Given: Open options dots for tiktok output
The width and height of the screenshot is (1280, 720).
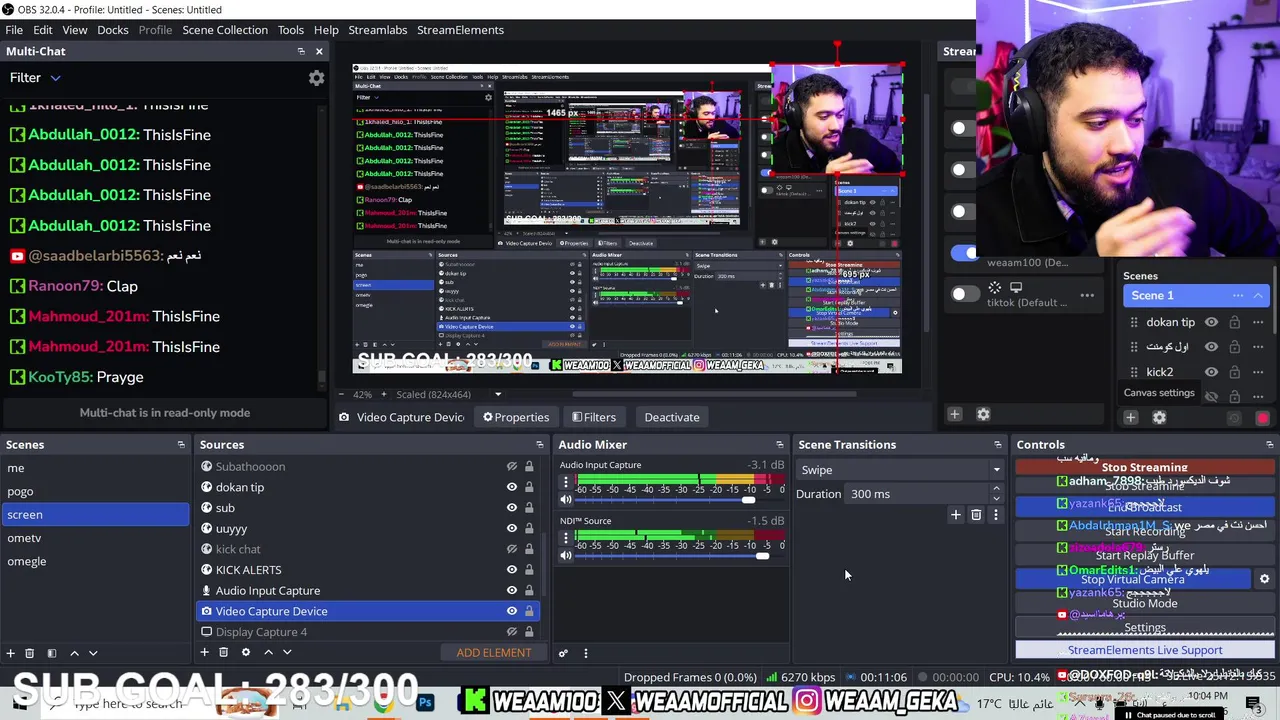Looking at the screenshot, I should [1087, 295].
